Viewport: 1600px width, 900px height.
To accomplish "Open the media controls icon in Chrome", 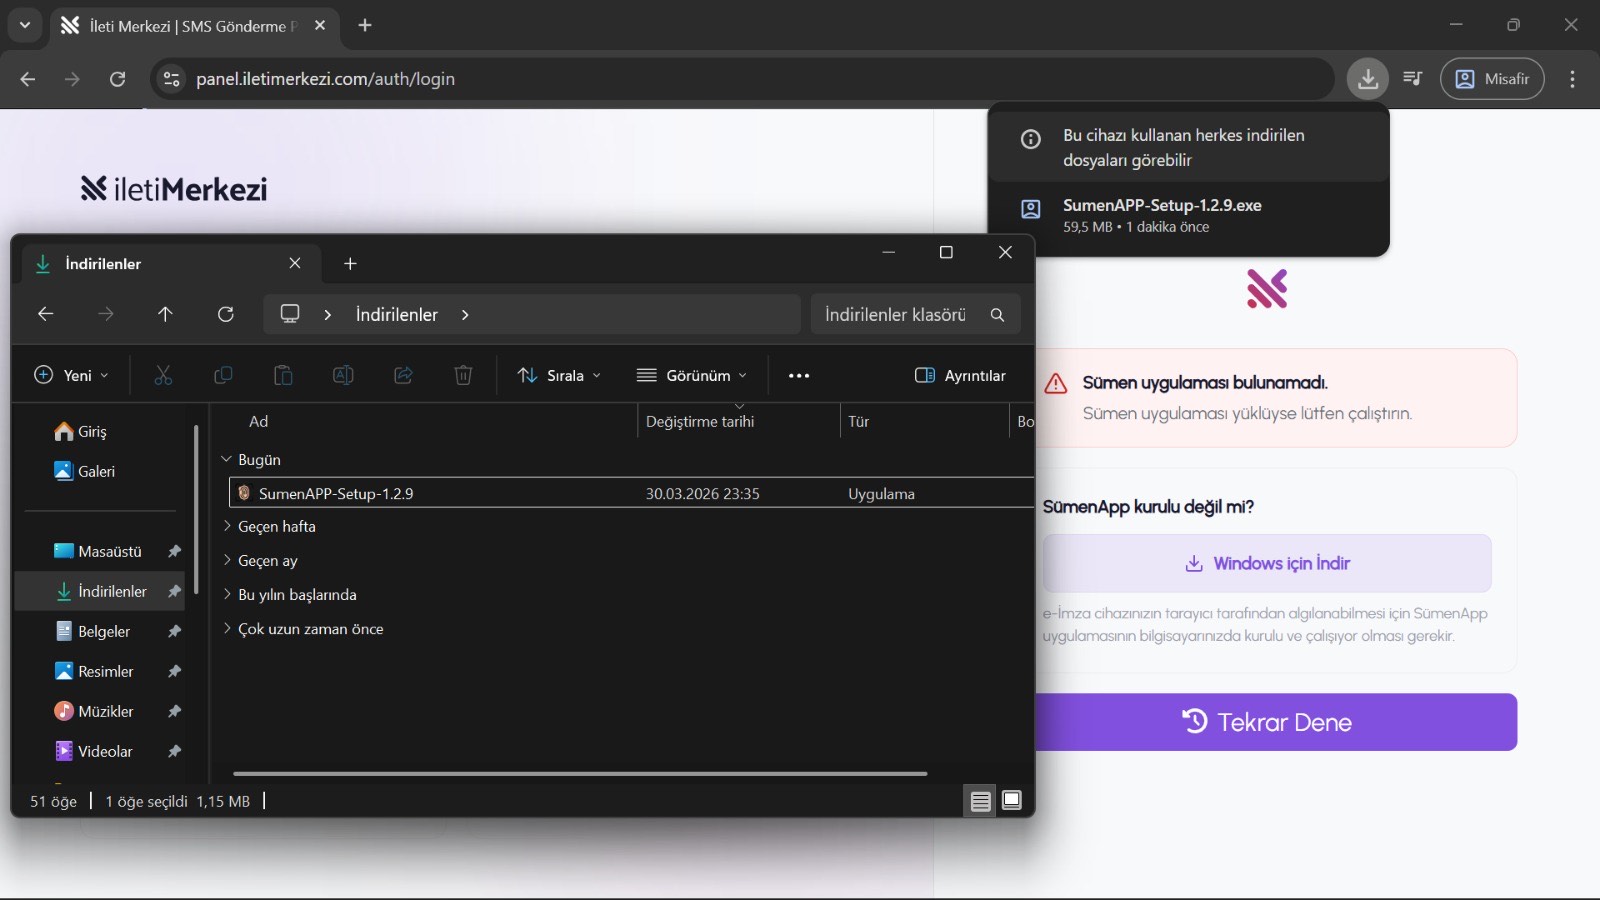I will pyautogui.click(x=1413, y=79).
